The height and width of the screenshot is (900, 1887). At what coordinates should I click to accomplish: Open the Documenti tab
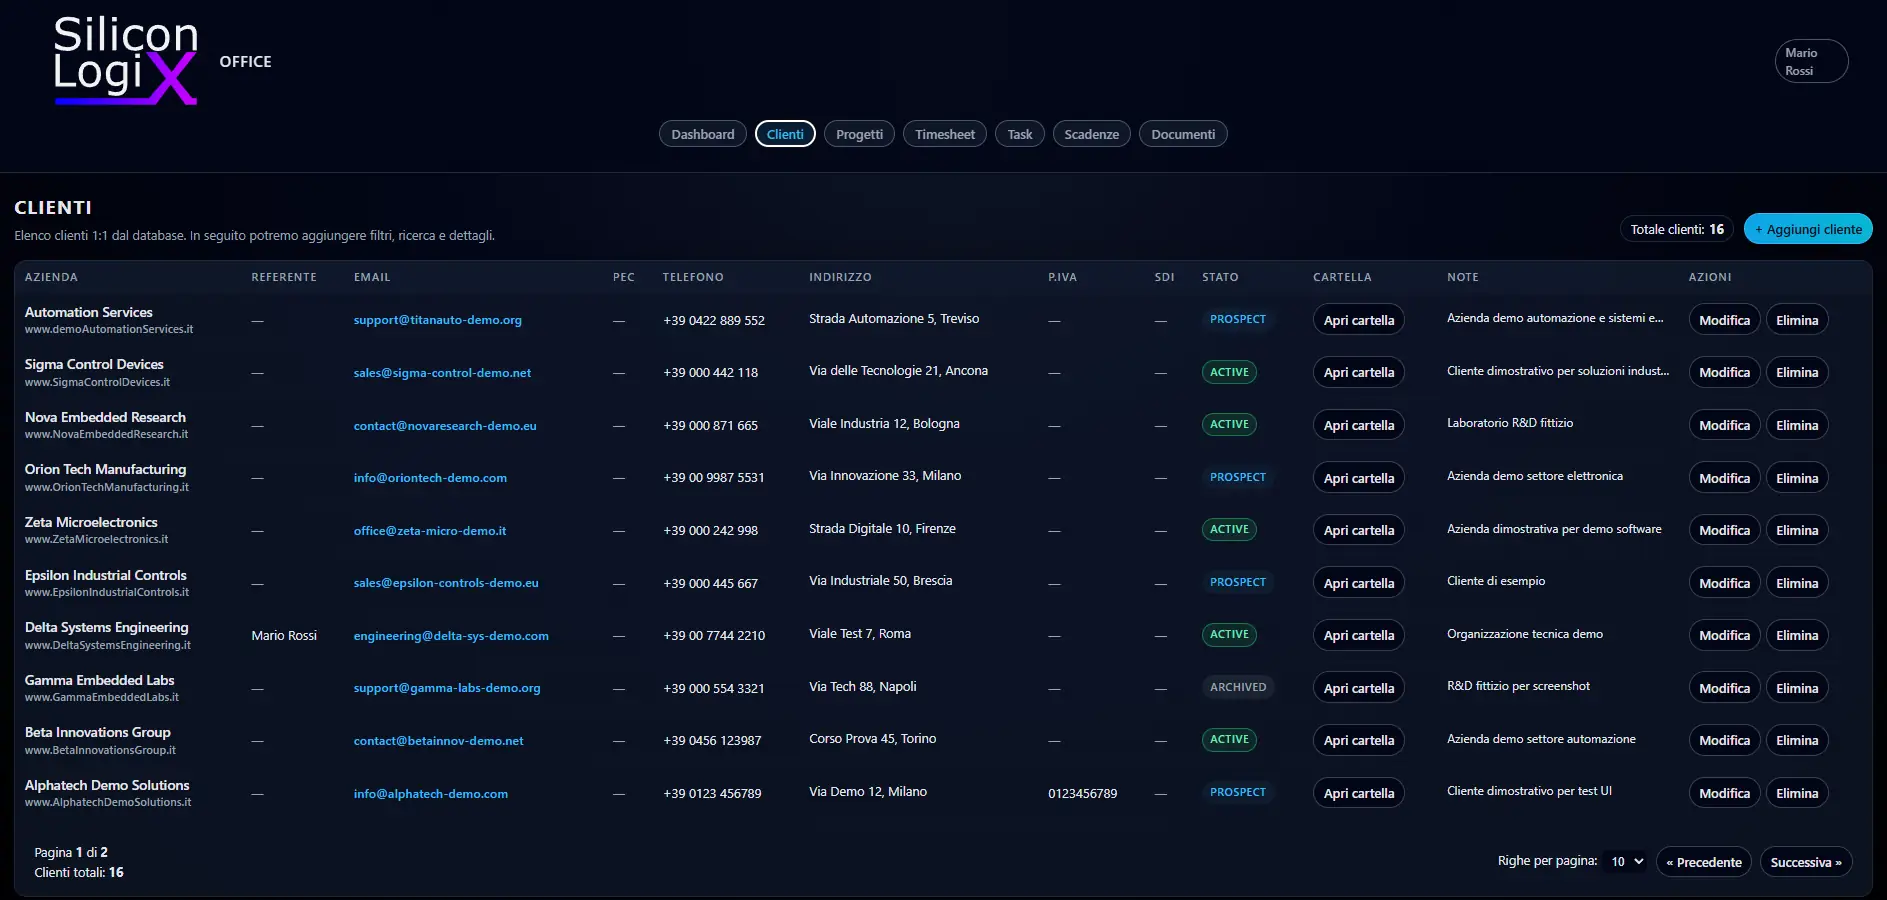tap(1182, 134)
